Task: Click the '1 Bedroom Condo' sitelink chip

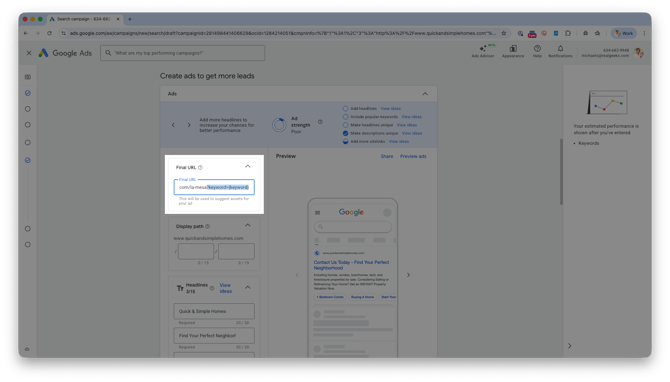Action: coord(330,297)
